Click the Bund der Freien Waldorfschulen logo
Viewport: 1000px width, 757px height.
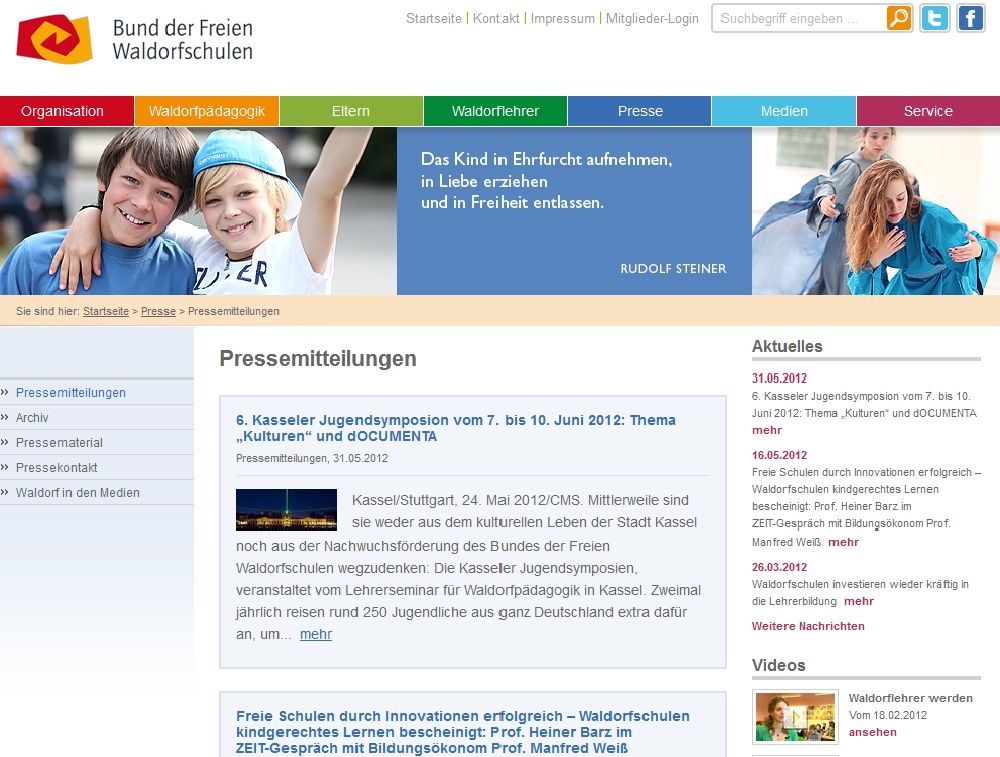[x=134, y=40]
